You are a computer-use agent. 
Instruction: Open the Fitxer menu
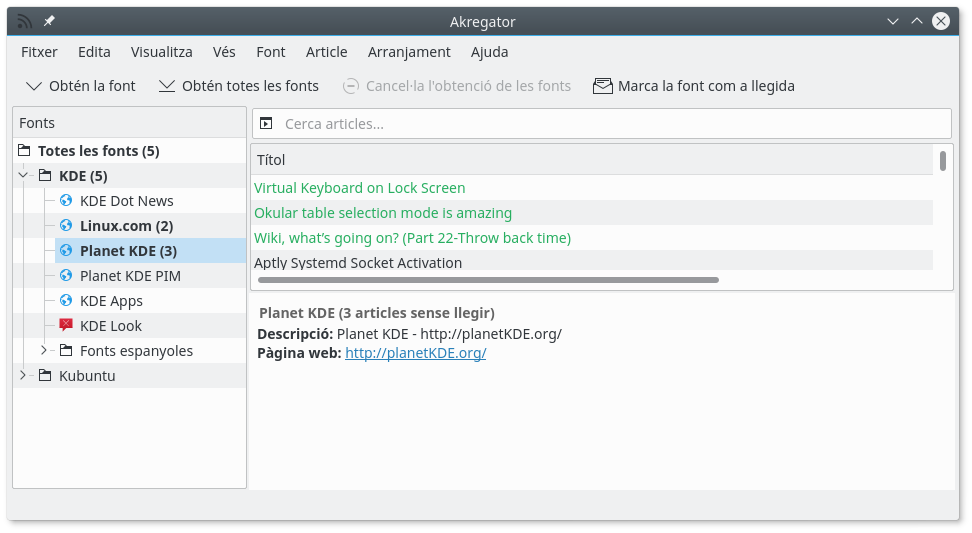point(39,52)
